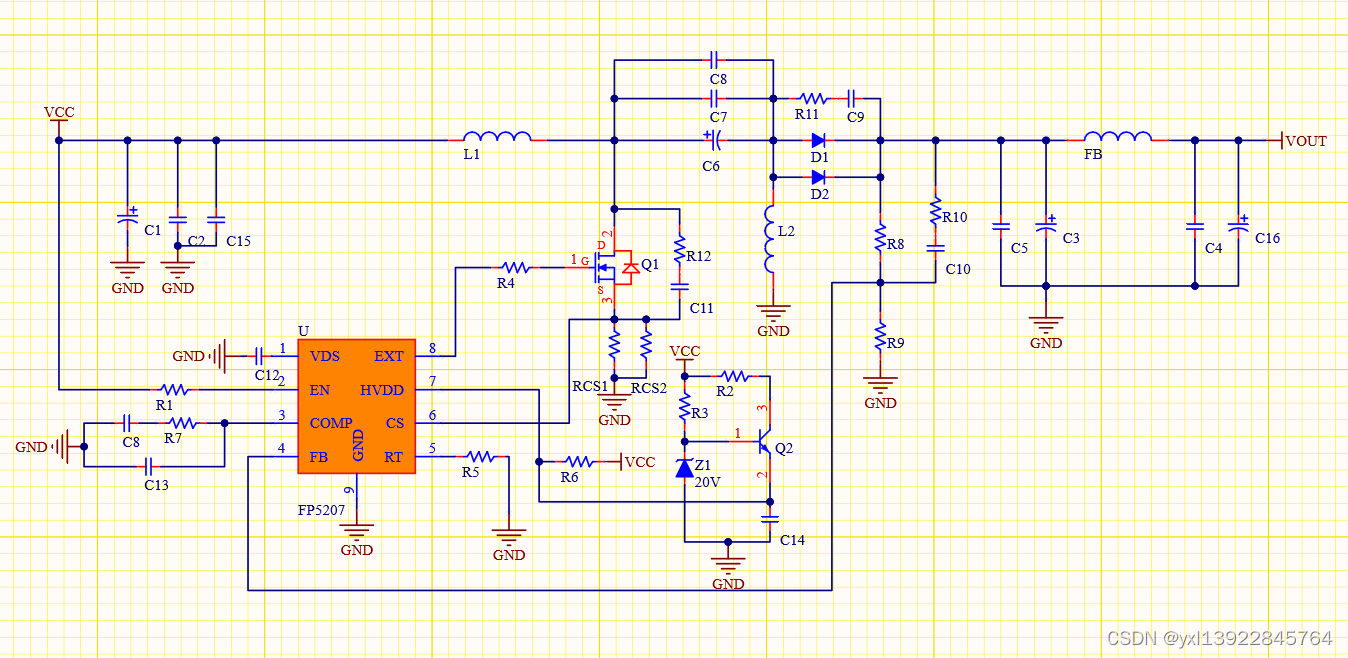The height and width of the screenshot is (658, 1348).
Task: Select the R3 resistor symbol
Action: 685,408
